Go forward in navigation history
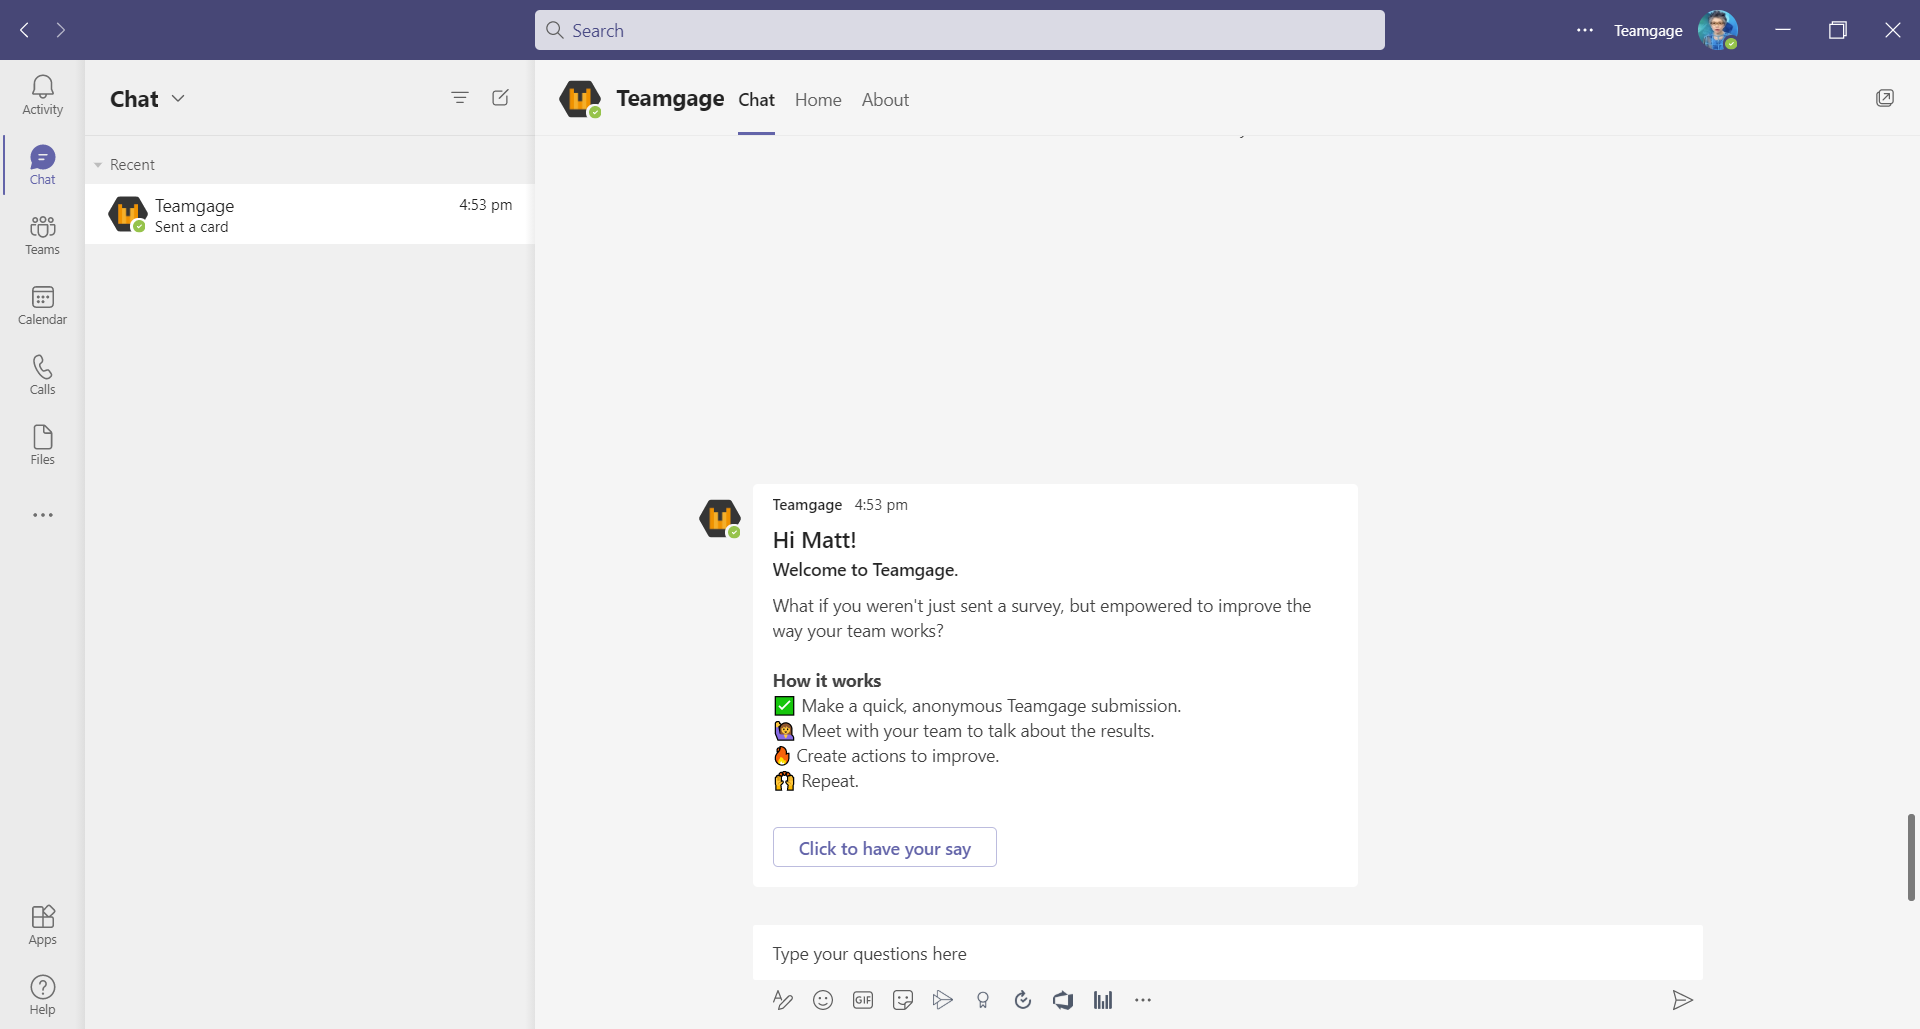Screen dimensions: 1920x1029 pyautogui.click(x=61, y=30)
